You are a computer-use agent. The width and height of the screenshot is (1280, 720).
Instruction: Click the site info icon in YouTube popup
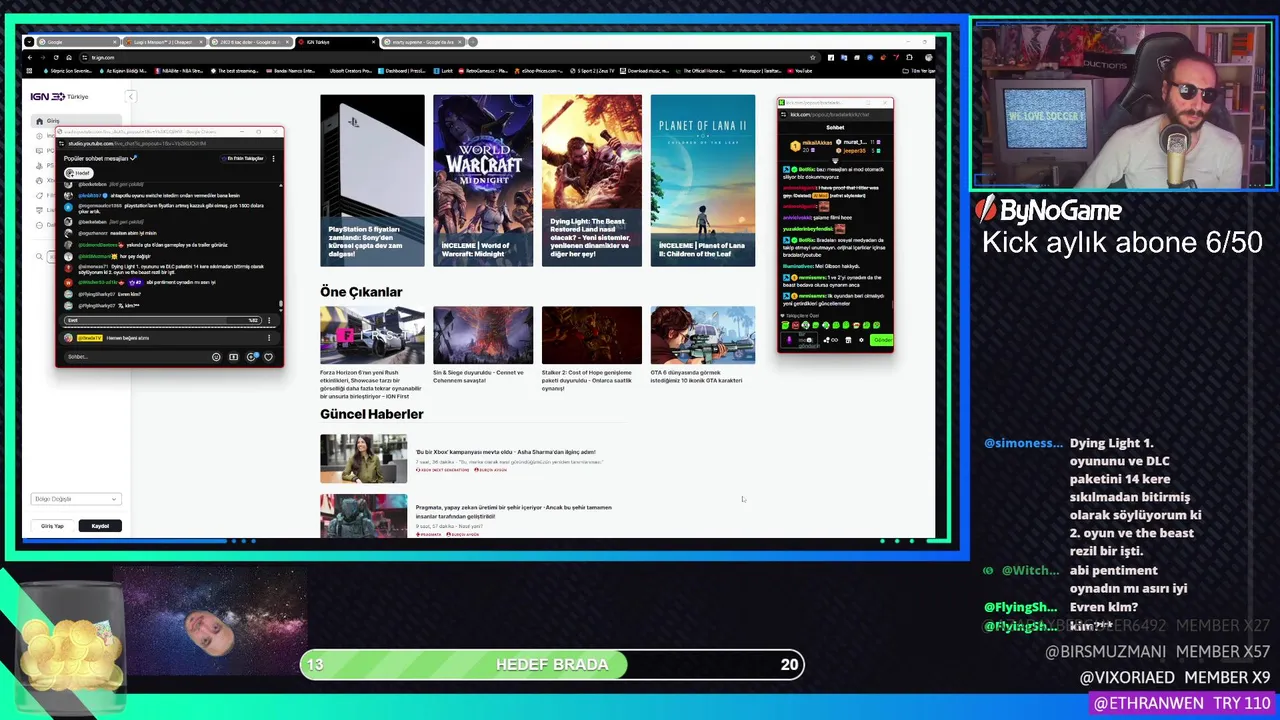tap(63, 143)
